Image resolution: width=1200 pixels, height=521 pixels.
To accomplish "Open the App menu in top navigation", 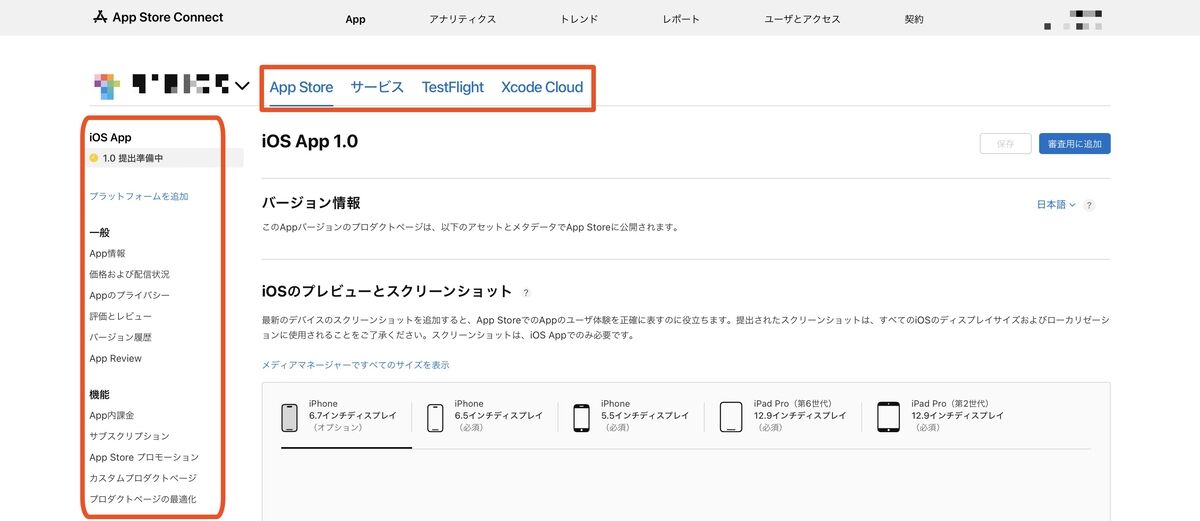I will [355, 19].
